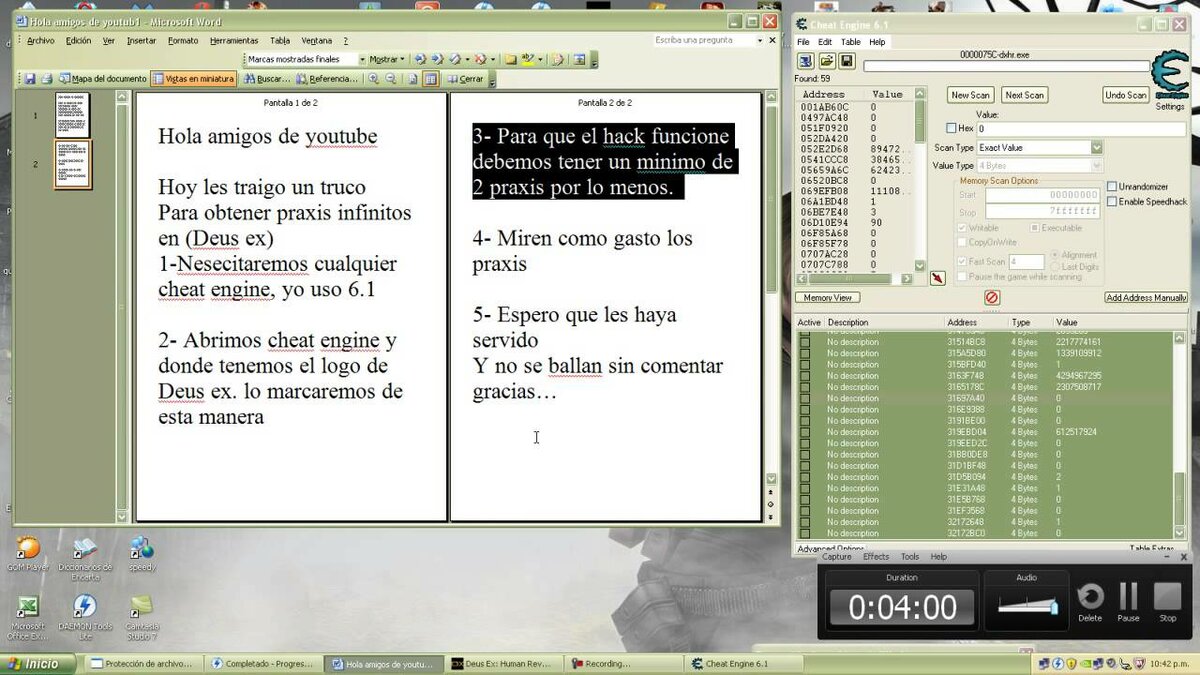This screenshot has height=675, width=1200.
Task: Click the red arrow add-to-list icon
Action: 938,278
